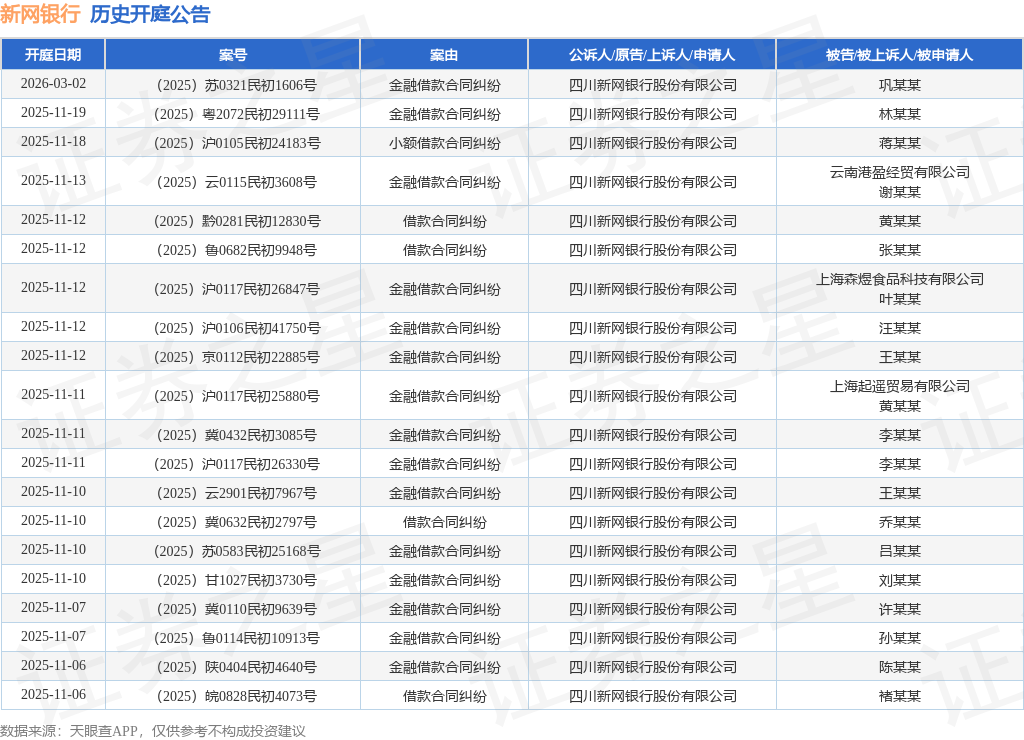Screen dimensions: 1024x740
Task: Click case number 苏0583民初25168号
Action: point(237,551)
